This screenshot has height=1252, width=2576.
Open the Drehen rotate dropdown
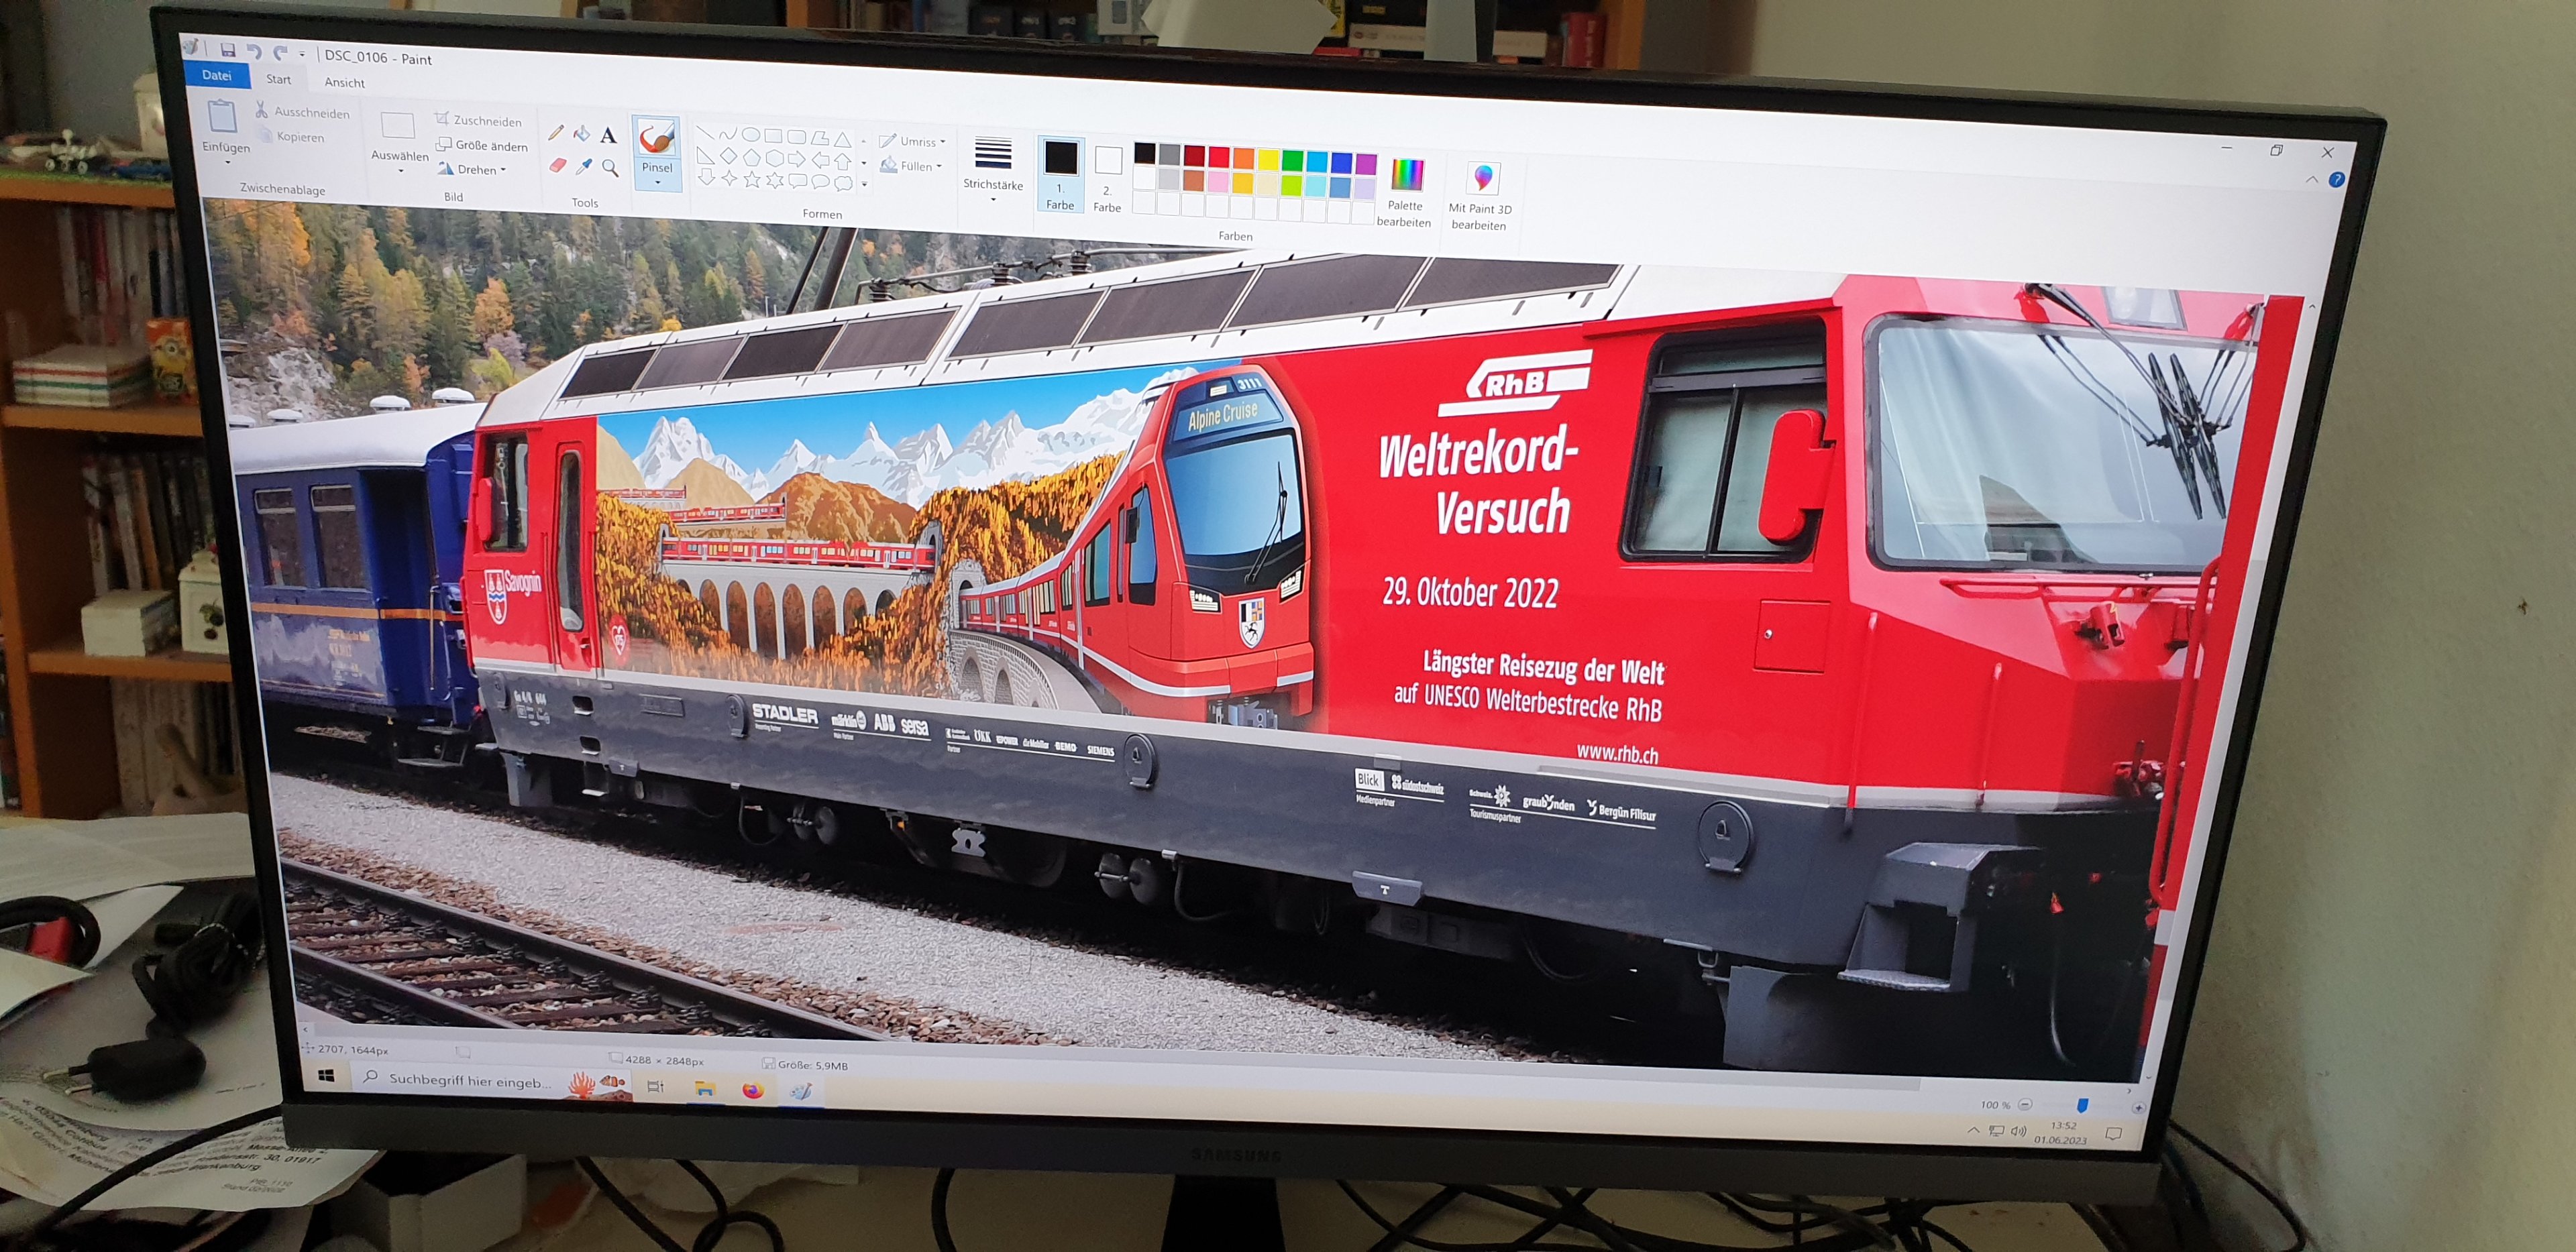(472, 169)
